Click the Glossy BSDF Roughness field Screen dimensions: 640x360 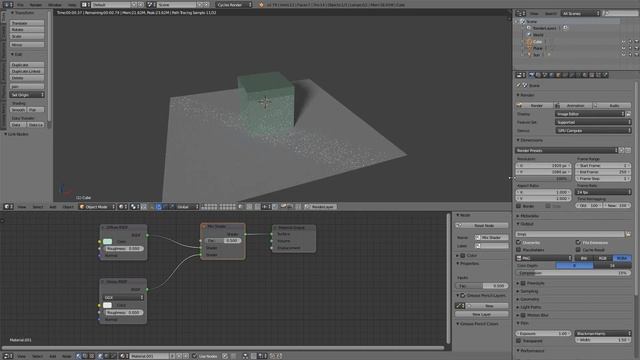[x=124, y=312]
